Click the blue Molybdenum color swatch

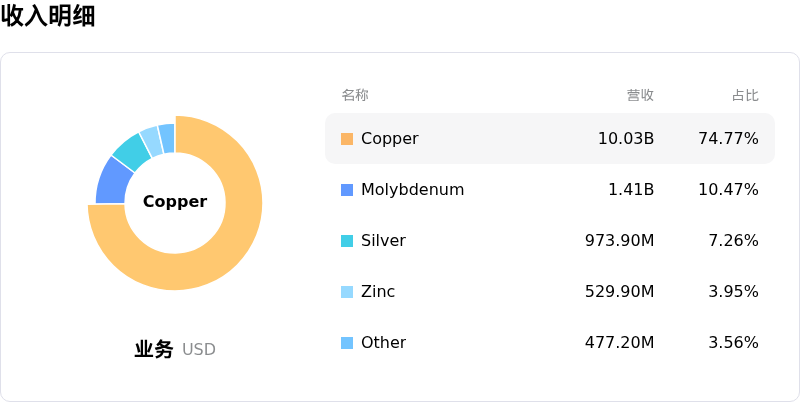[347, 190]
